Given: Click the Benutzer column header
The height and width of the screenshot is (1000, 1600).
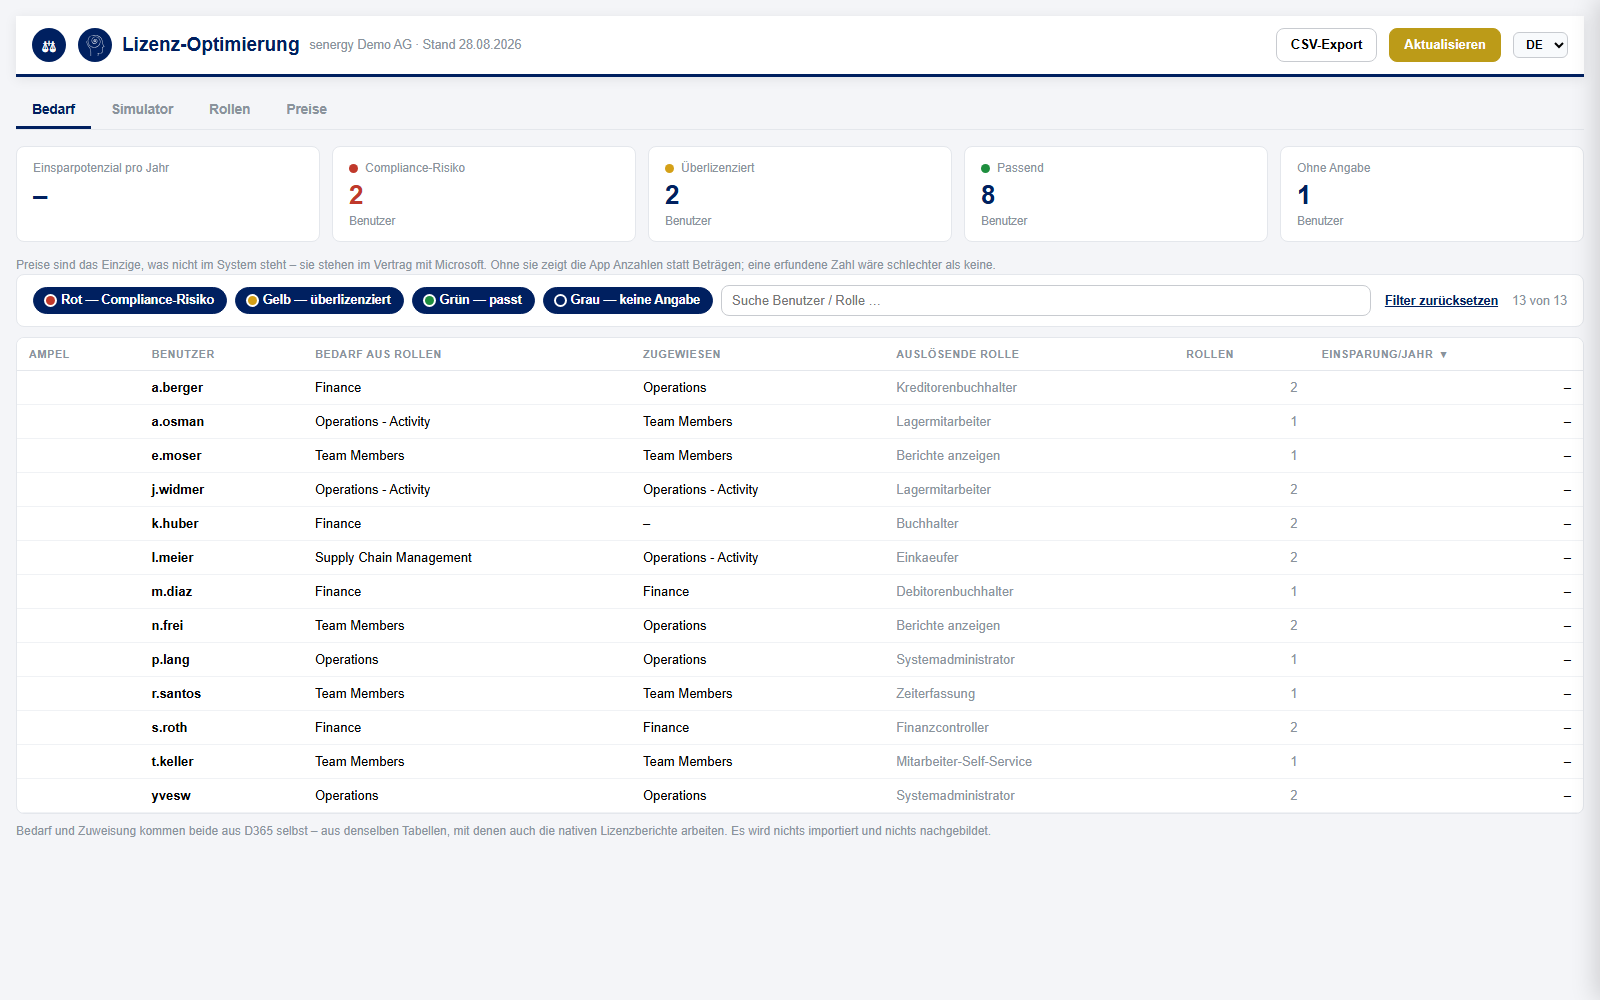Looking at the screenshot, I should pos(183,354).
